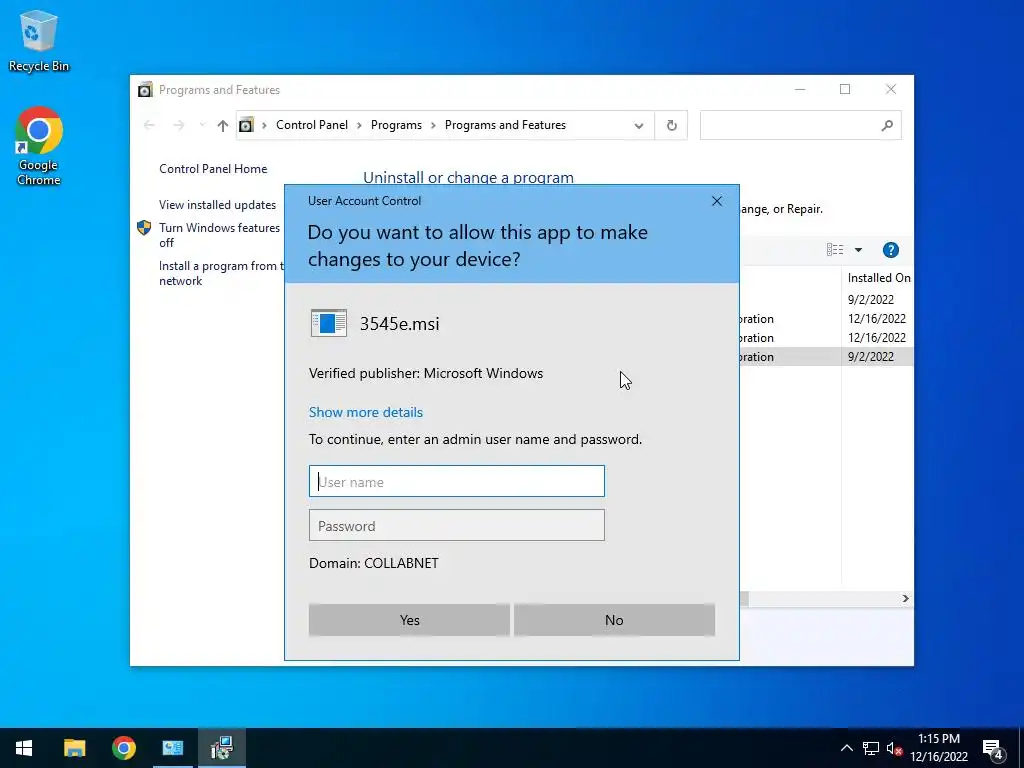Open the Windows Start menu
This screenshot has width=1024, height=768.
click(24, 748)
